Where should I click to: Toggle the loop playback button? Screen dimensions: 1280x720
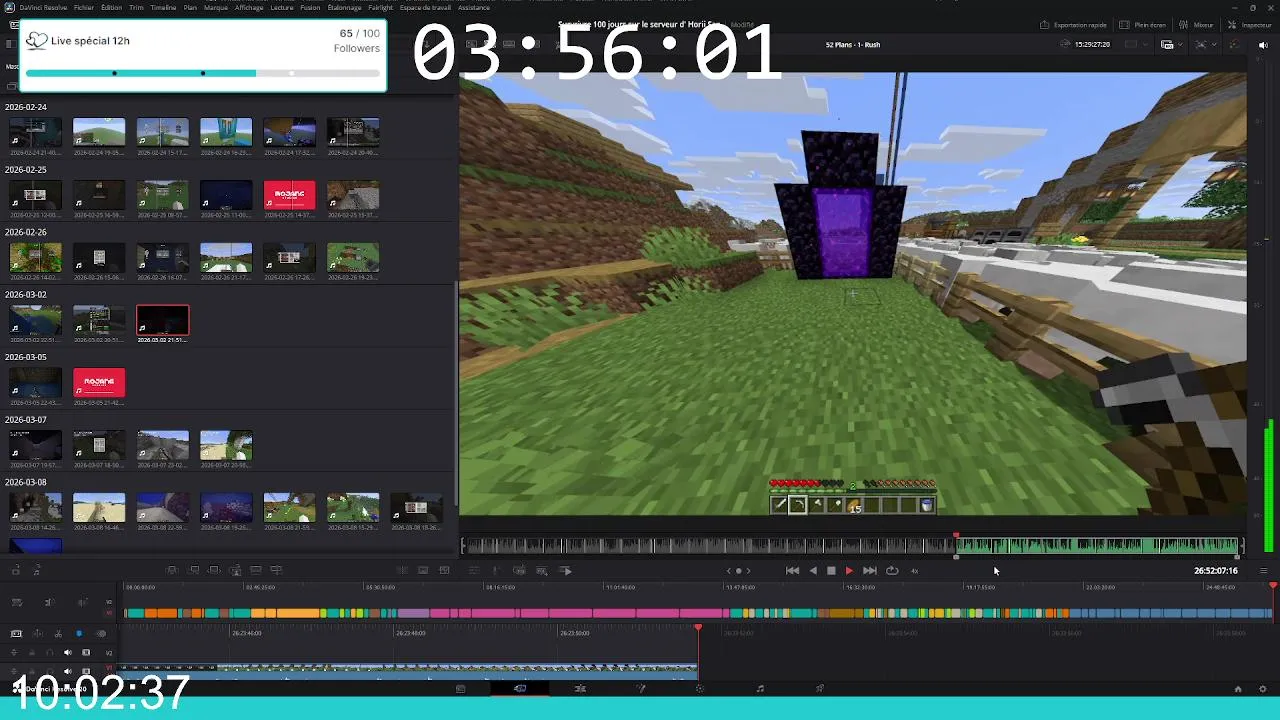892,571
